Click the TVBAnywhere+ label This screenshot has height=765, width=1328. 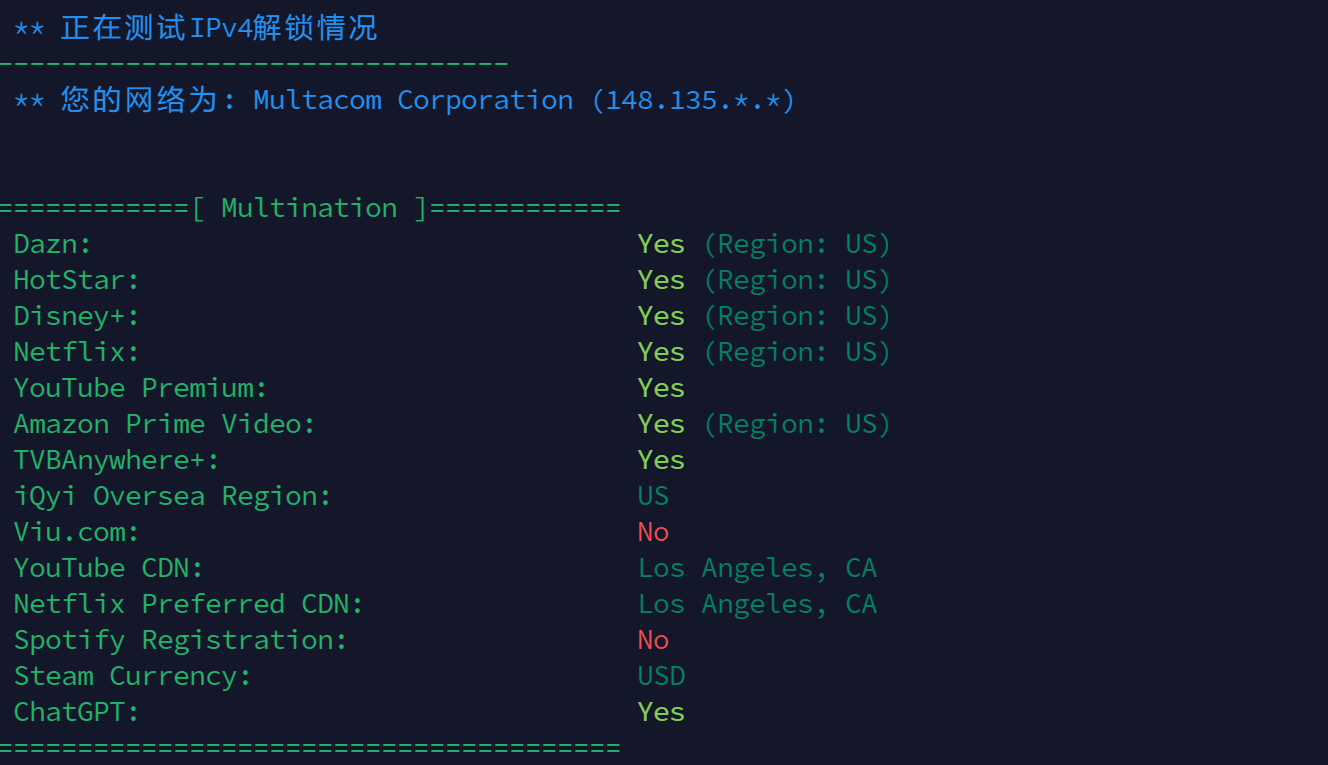click(117, 460)
